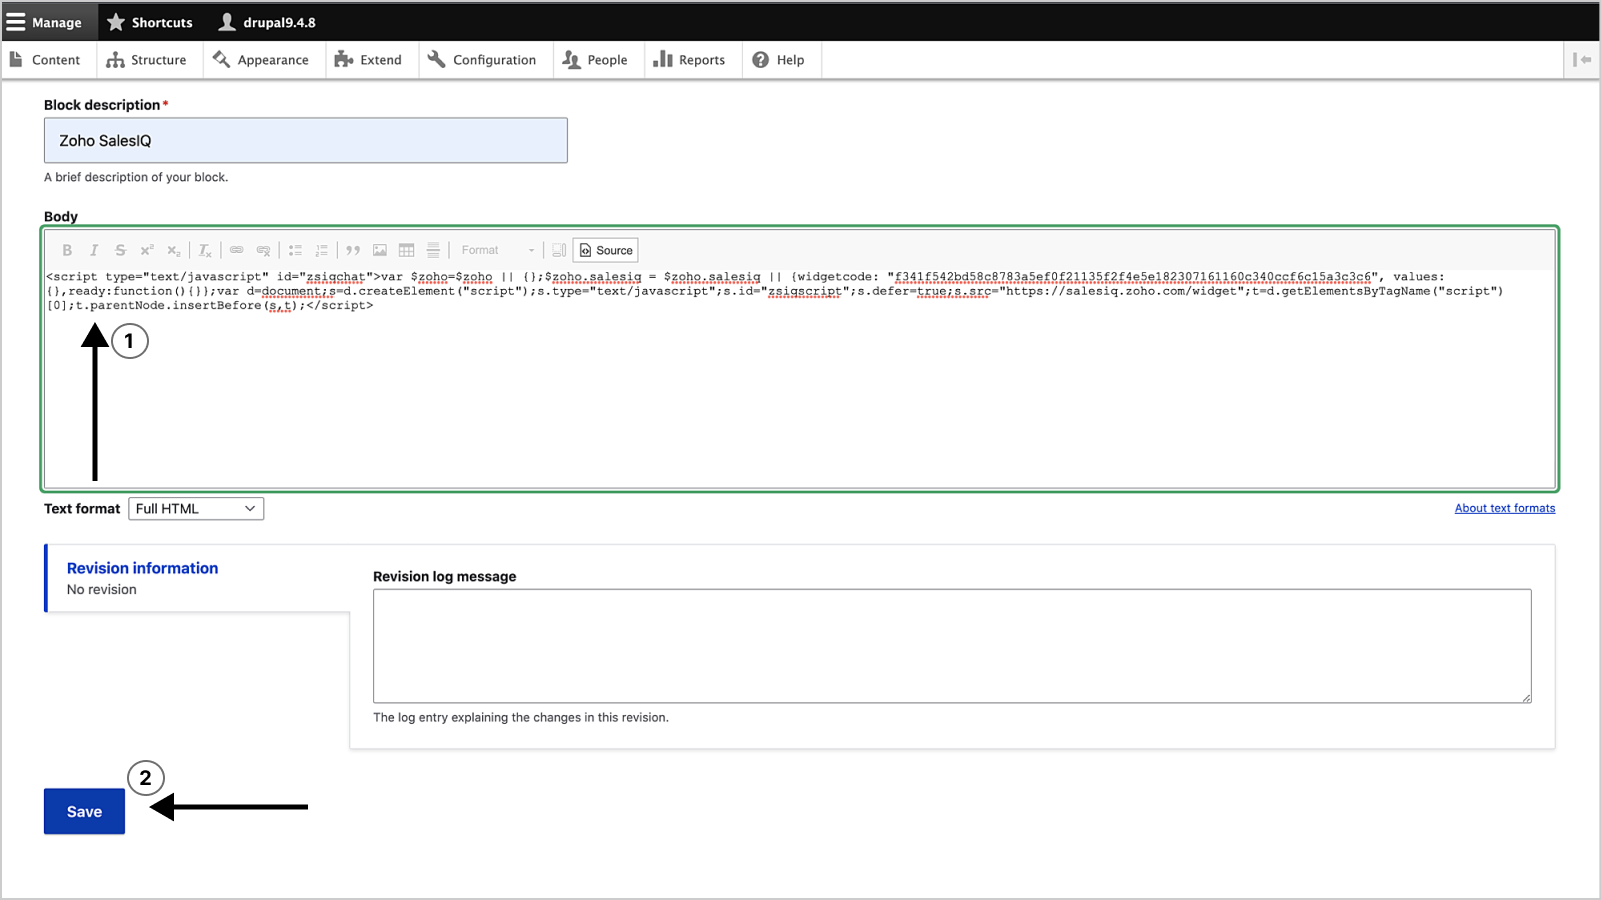Click the Unlink icon
Image resolution: width=1601 pixels, height=900 pixels.
[x=264, y=250]
